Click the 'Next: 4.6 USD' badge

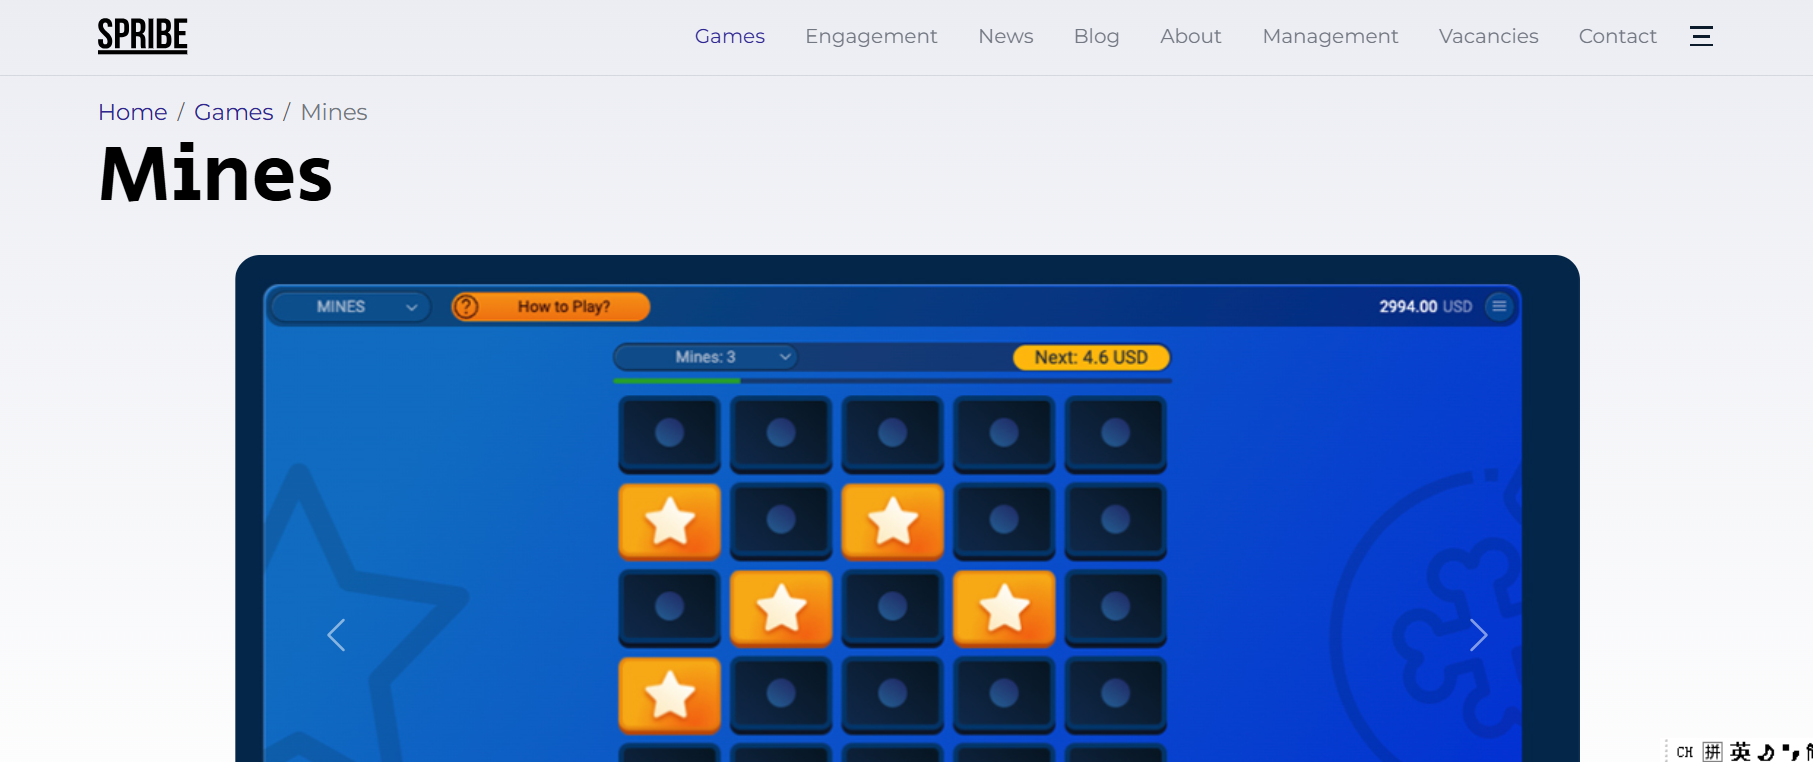click(x=1091, y=357)
